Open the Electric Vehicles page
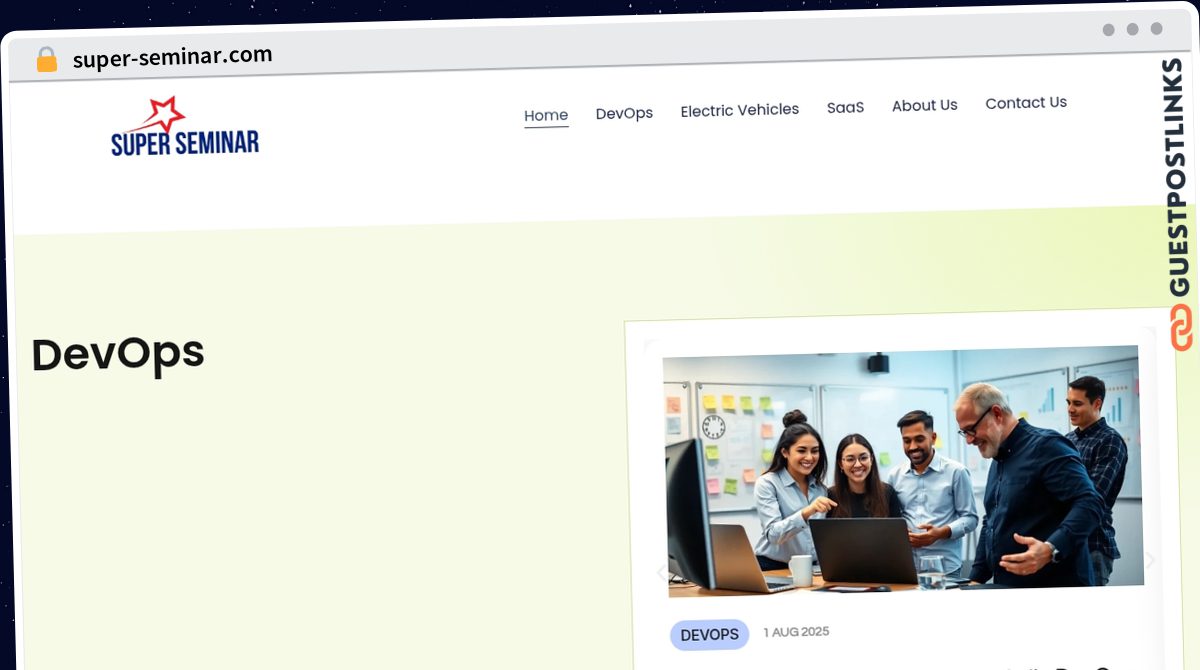 [739, 109]
